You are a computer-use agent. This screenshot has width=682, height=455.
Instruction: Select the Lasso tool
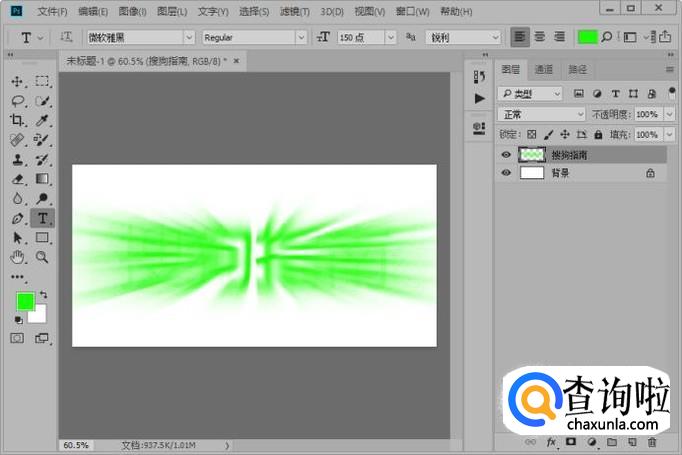[x=17, y=101]
